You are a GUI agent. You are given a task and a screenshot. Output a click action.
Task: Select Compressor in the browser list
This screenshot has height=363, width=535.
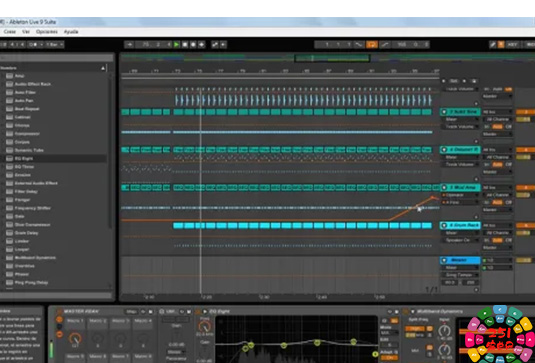tap(27, 134)
